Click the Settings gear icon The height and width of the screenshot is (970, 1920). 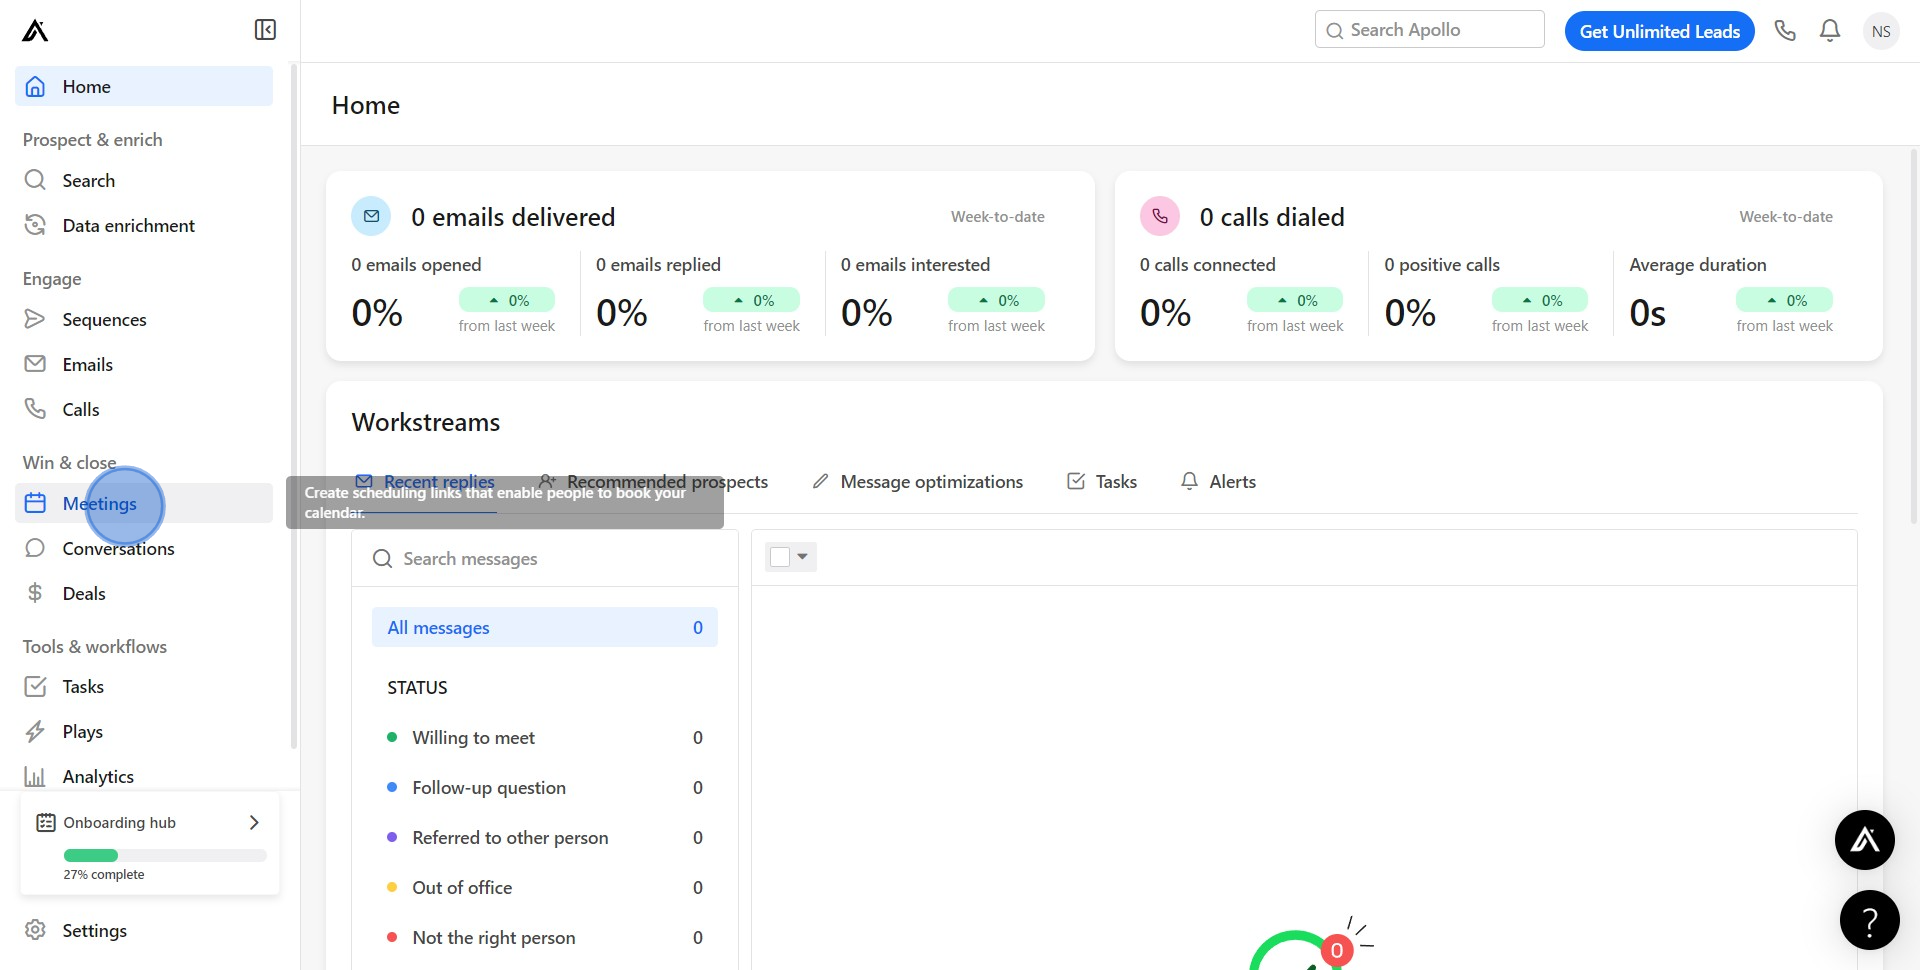(35, 930)
